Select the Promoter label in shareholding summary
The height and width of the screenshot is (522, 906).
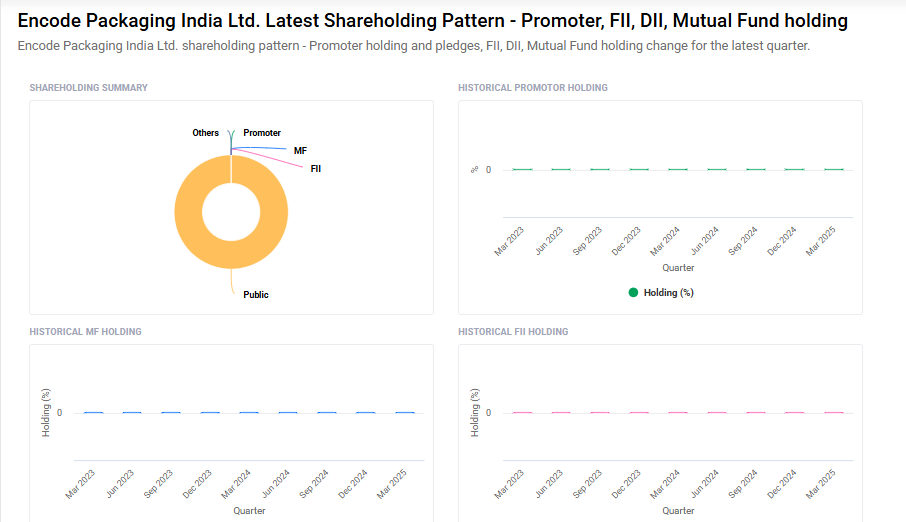pos(262,133)
